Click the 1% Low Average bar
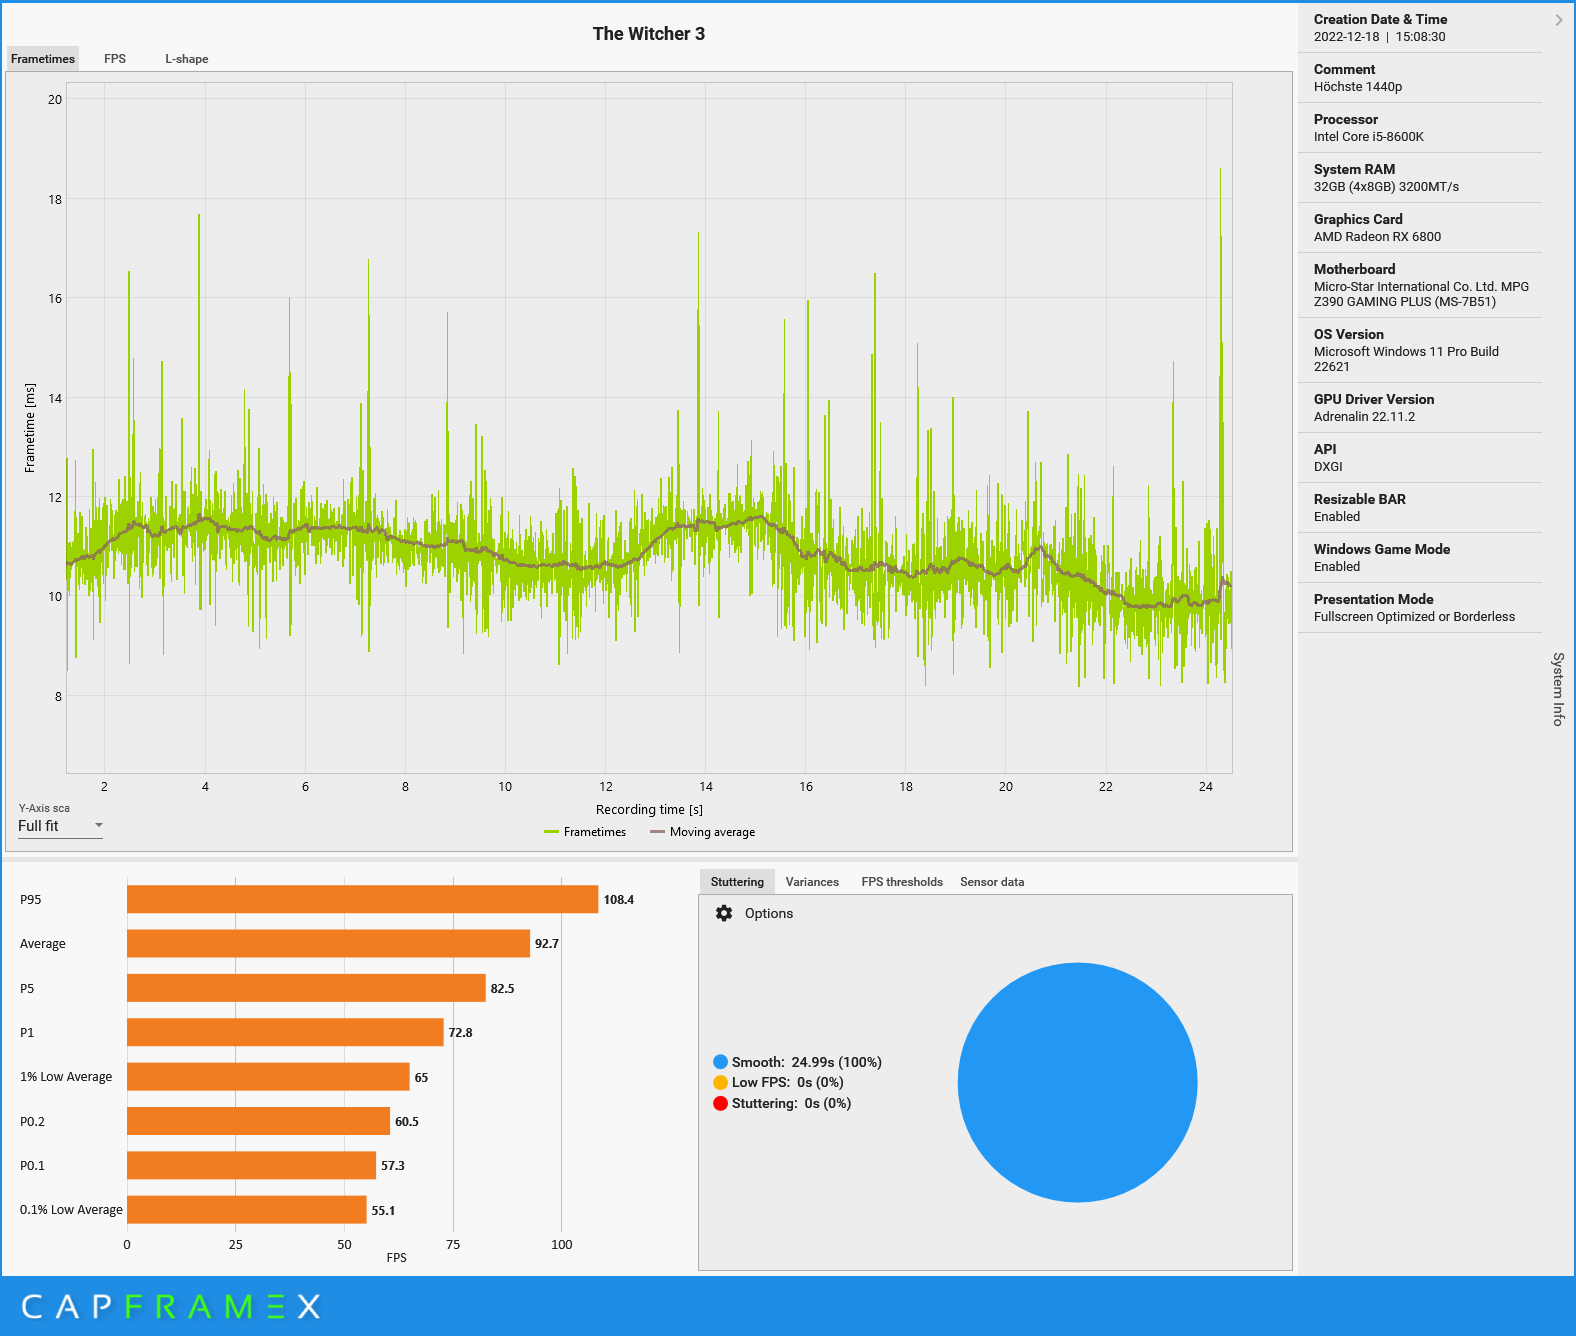 point(268,1077)
